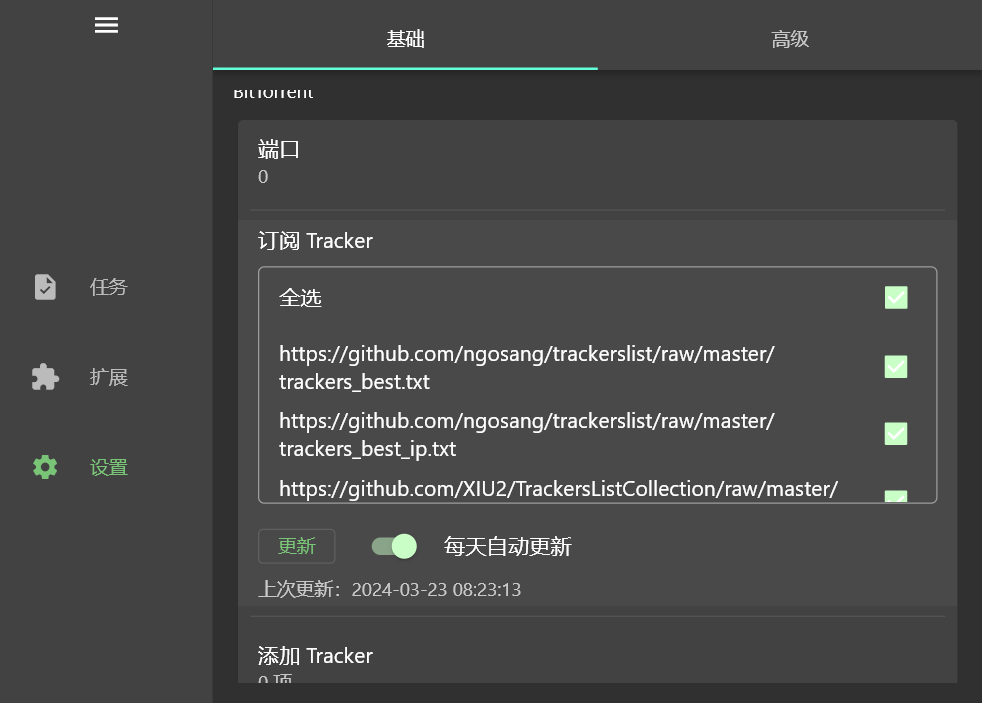Disable the 每天自动更新 daily update toggle
The image size is (982, 703).
pos(394,546)
